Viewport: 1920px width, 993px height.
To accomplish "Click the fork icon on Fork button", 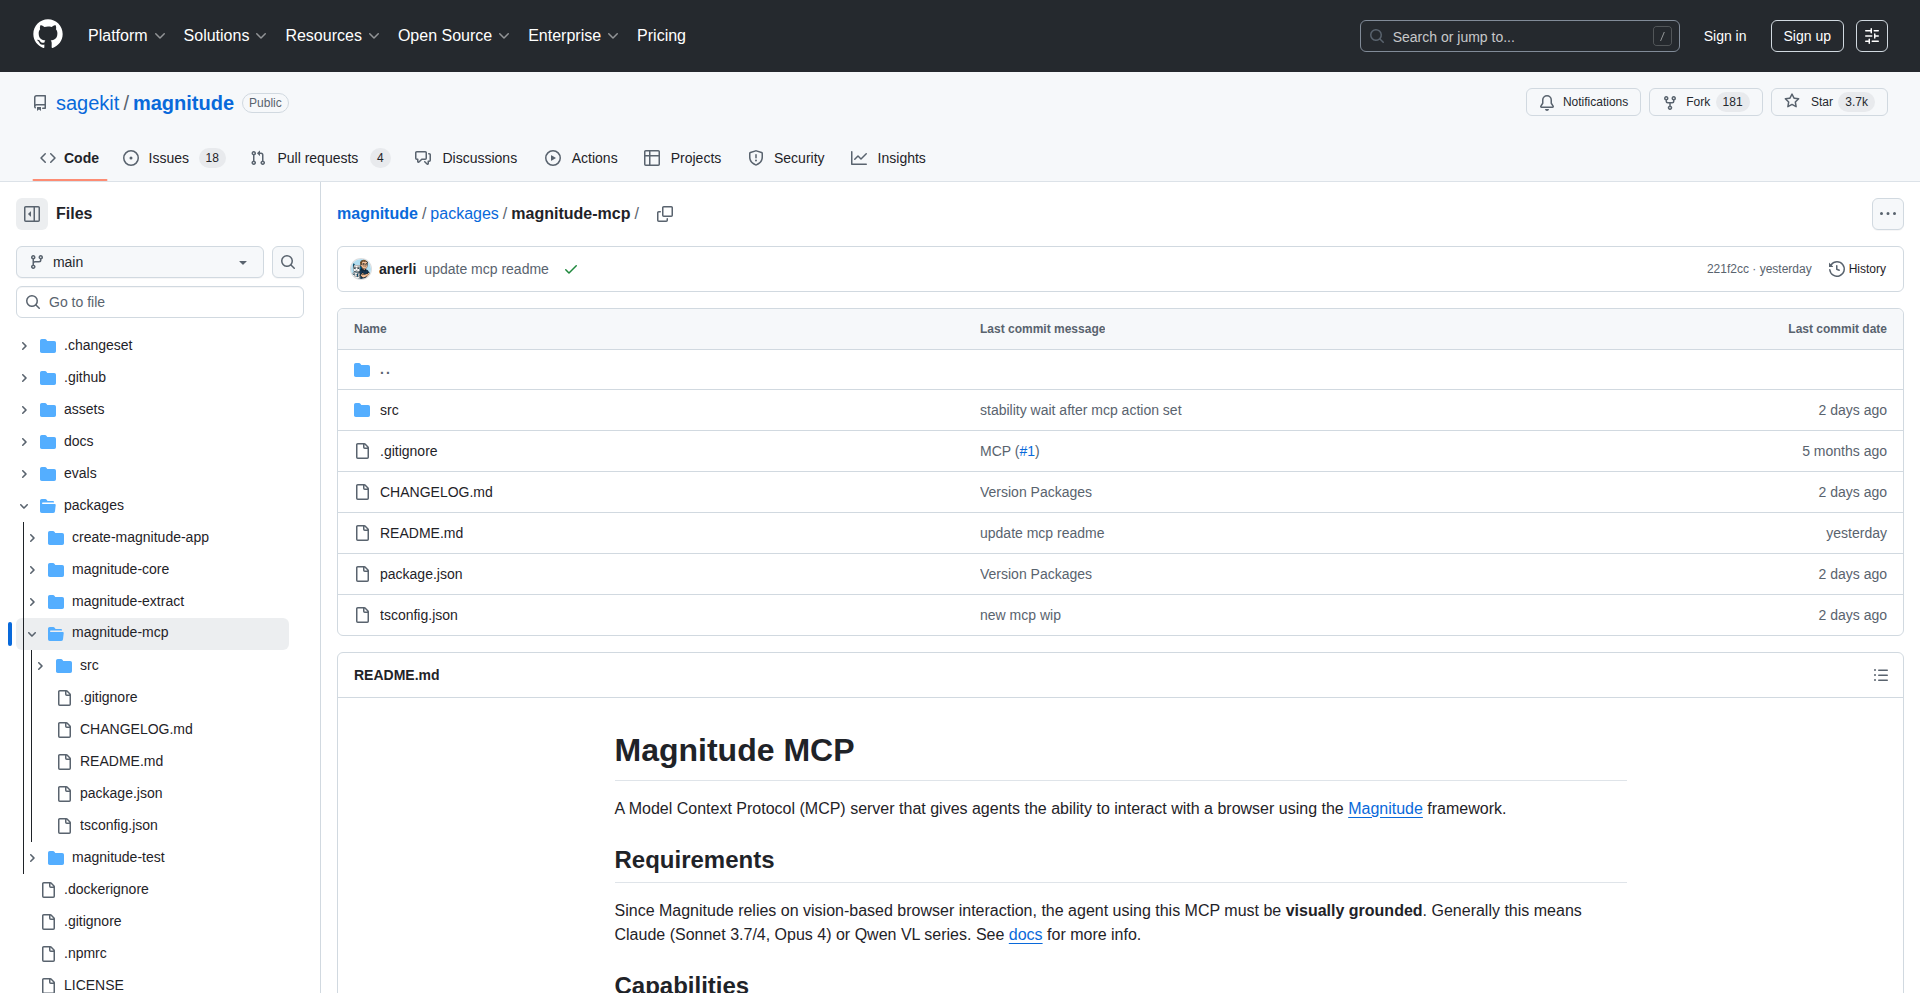I will tap(1670, 102).
